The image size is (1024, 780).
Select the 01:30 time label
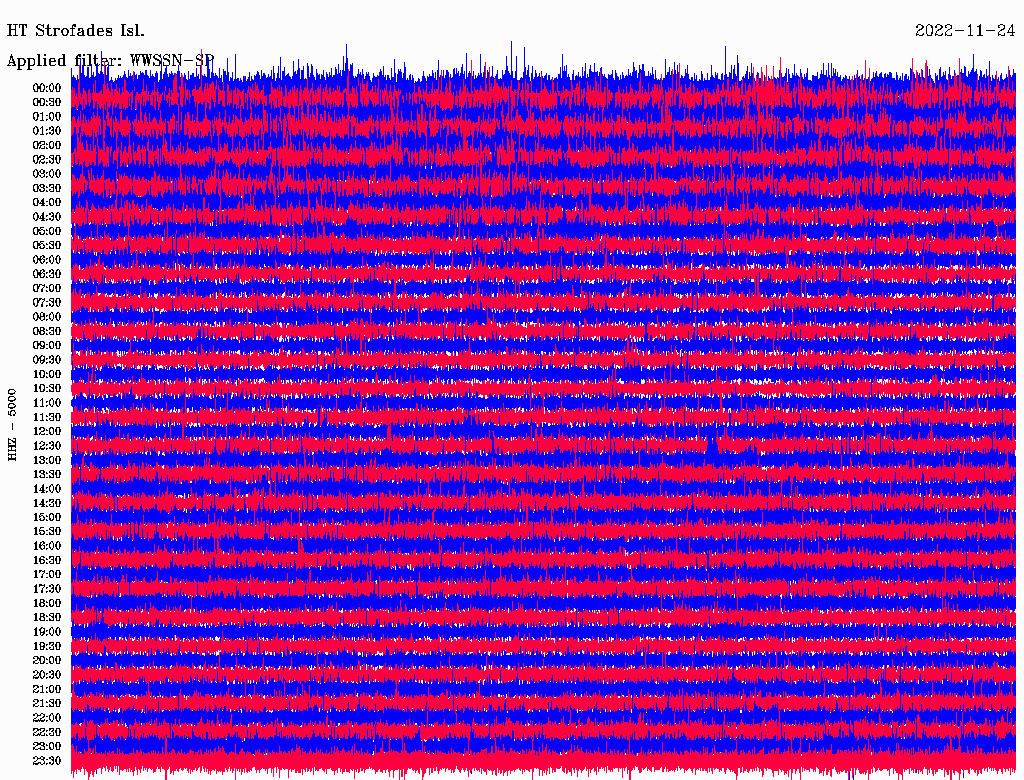click(x=47, y=131)
